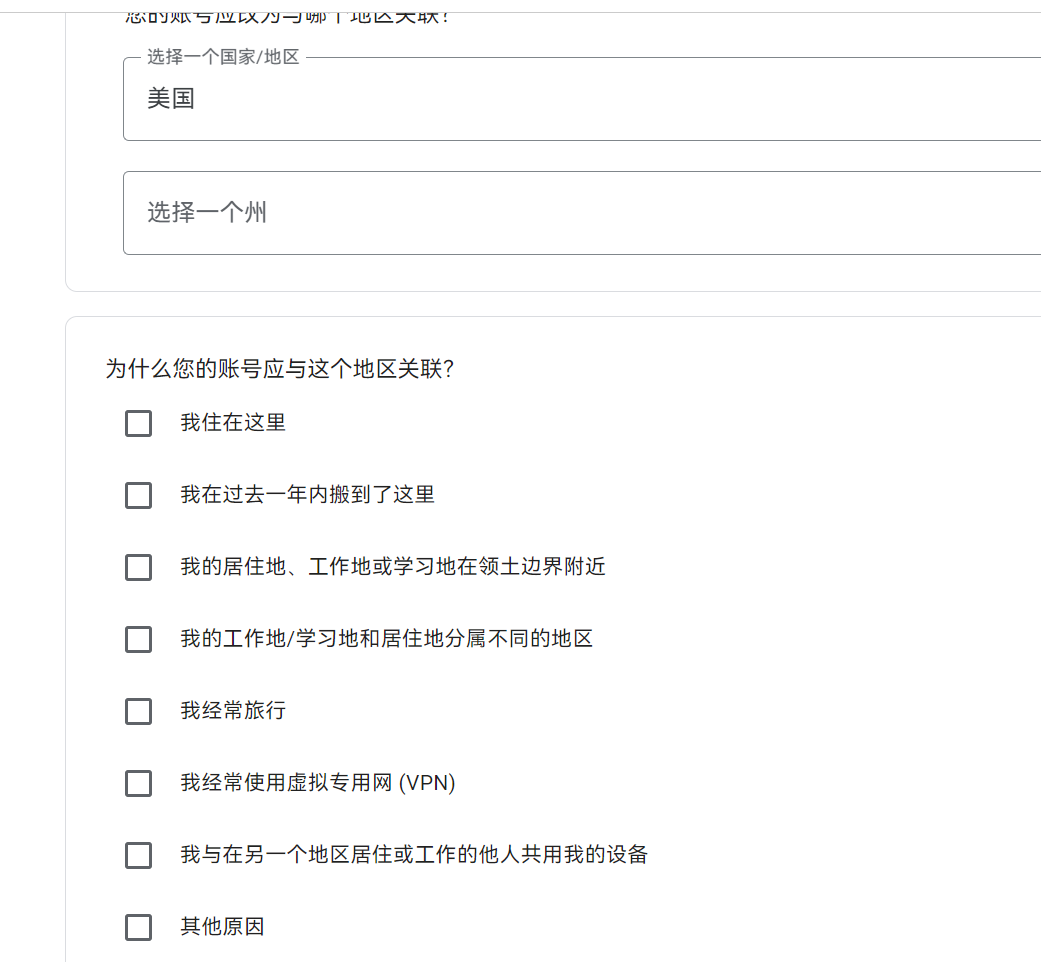Open the 选择一个国家/地区 dropdown showing 美国
The width and height of the screenshot is (1041, 962).
(x=582, y=99)
